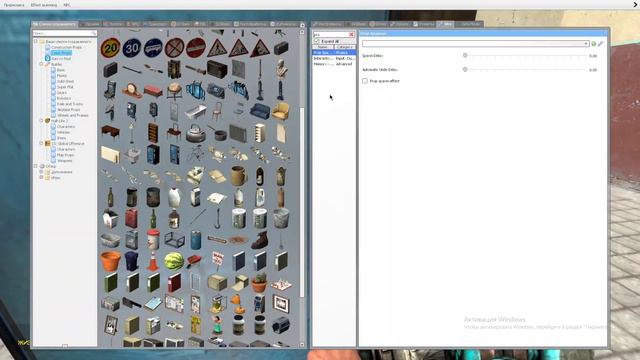Screen dimensions: 640x360
Task: Open Map Props under Global Offensive
Action: coord(65,155)
